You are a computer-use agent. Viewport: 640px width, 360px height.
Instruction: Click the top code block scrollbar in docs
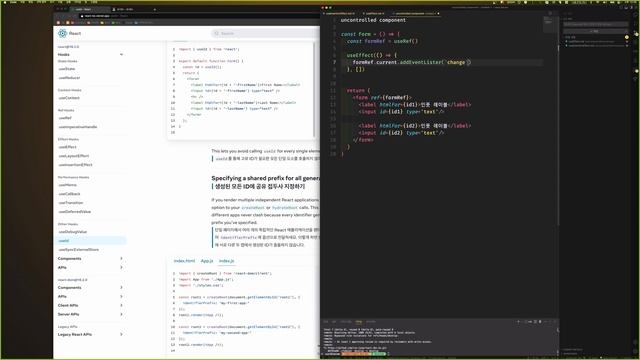(x=314, y=89)
